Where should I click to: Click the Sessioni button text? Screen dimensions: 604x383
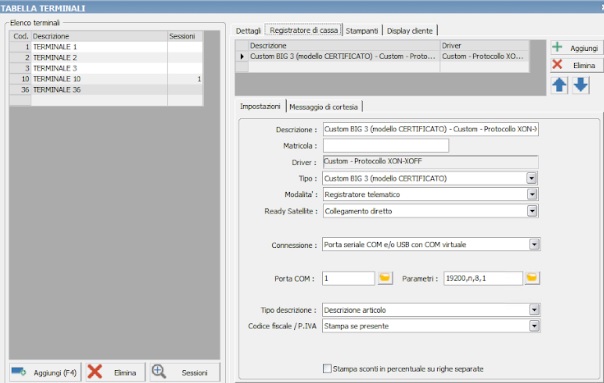(x=194, y=373)
